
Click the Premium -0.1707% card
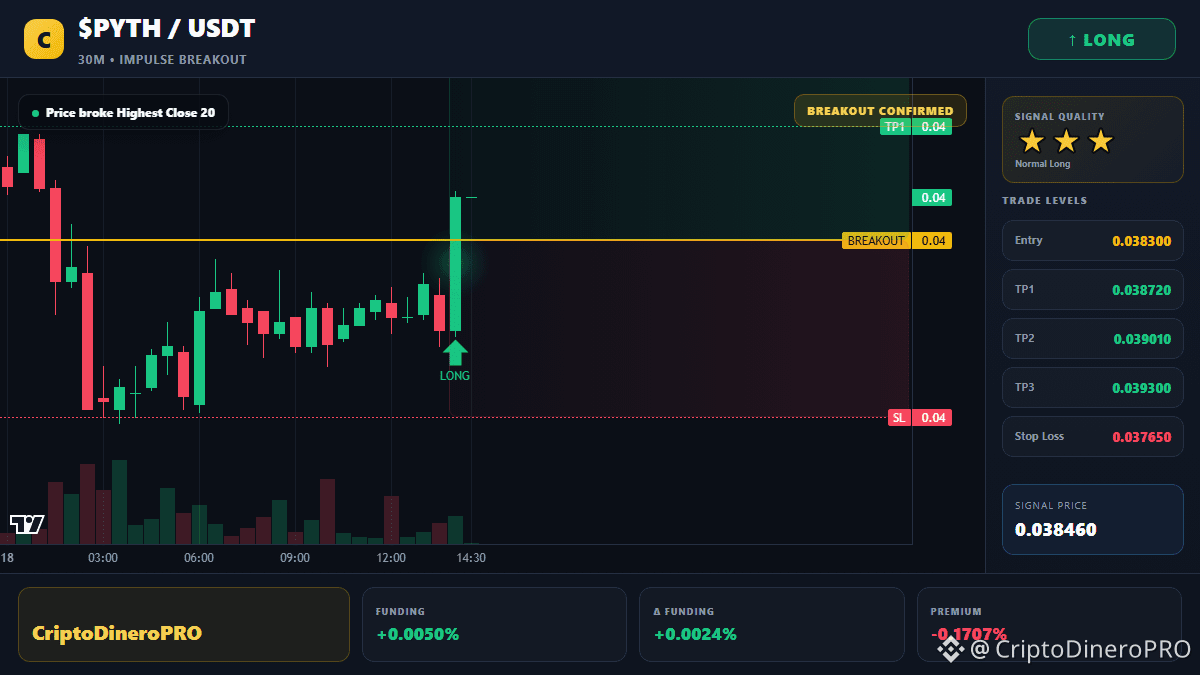[x=1049, y=624]
